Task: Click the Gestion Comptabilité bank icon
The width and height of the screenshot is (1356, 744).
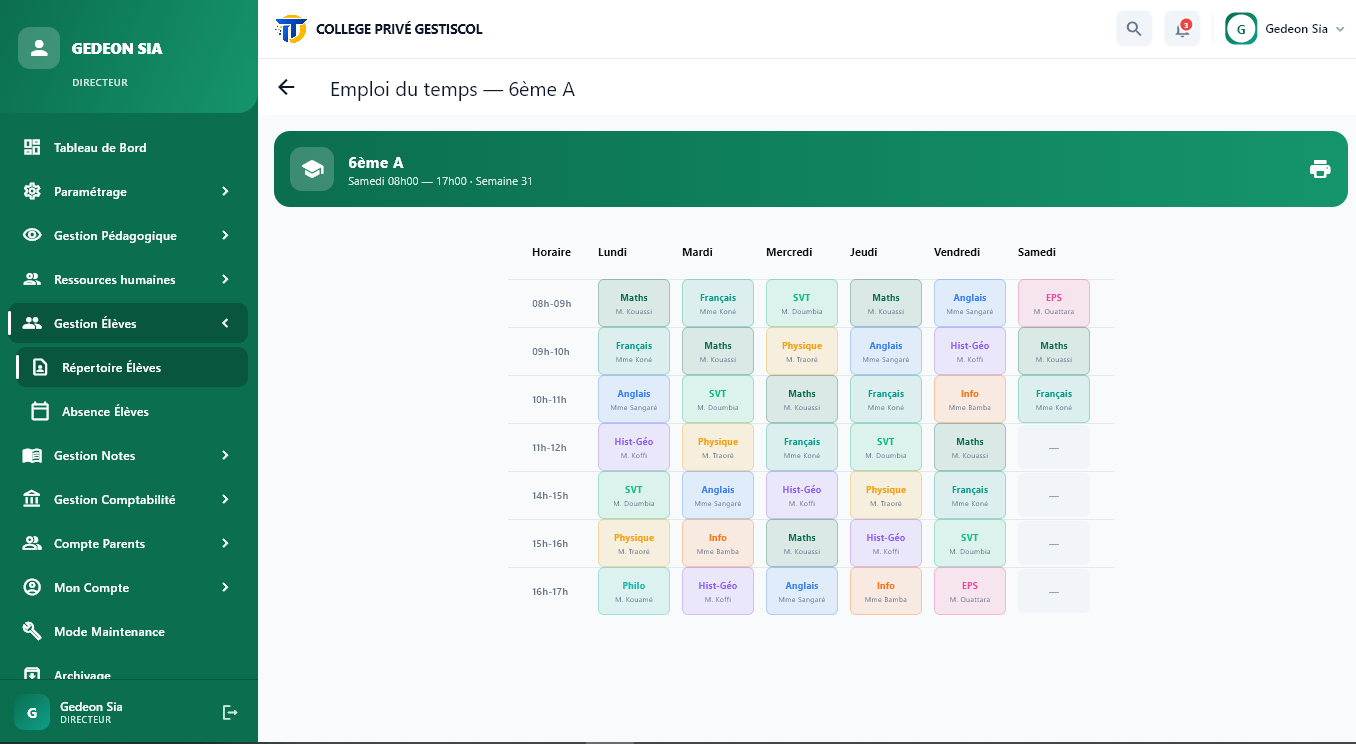Action: pos(32,499)
